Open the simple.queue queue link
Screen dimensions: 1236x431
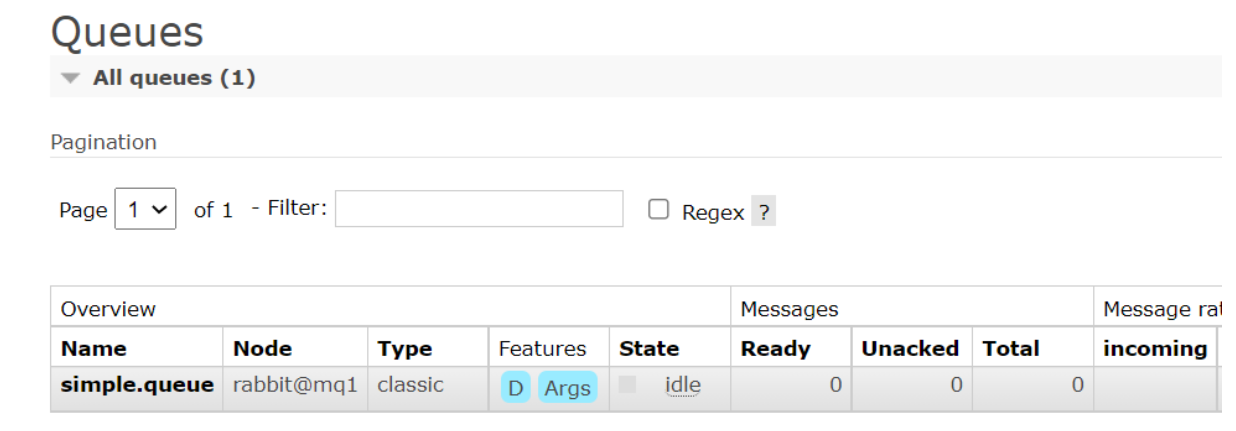click(x=137, y=385)
